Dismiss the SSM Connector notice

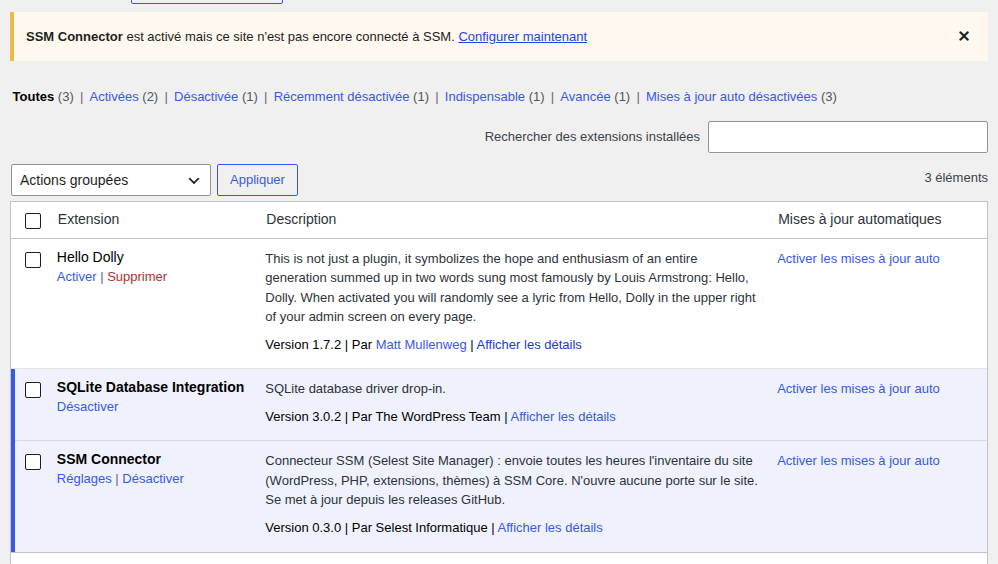pos(964,36)
